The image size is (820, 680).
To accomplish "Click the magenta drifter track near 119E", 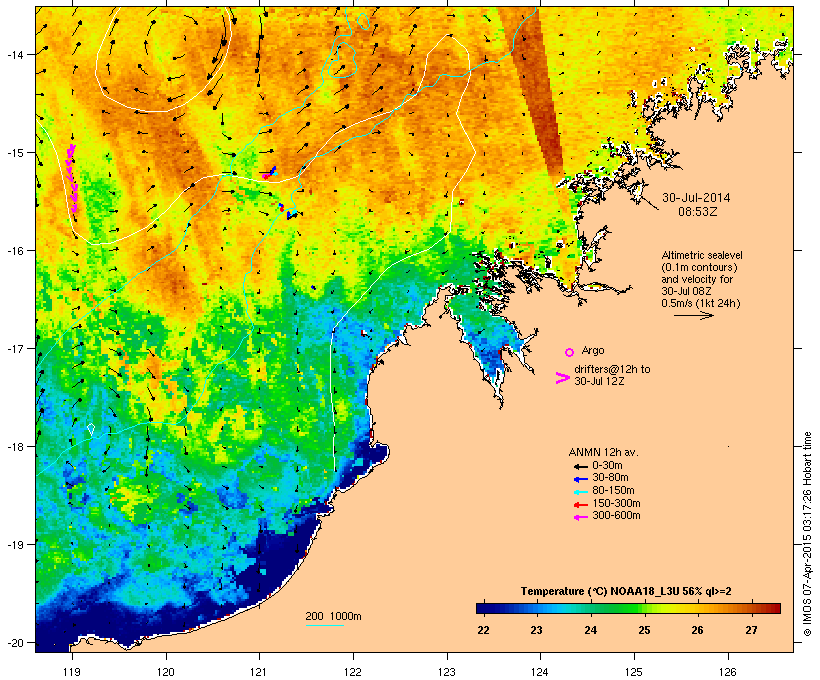I will (x=72, y=178).
